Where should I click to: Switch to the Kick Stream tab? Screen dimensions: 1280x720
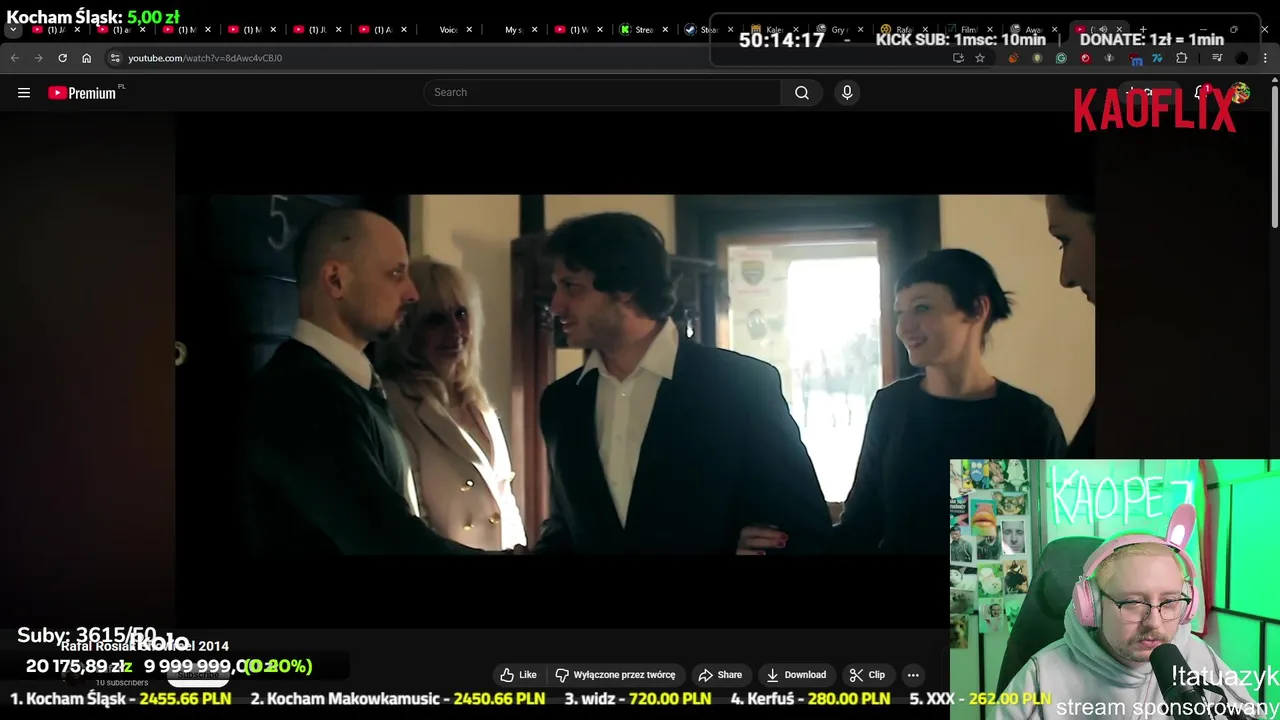click(x=644, y=30)
